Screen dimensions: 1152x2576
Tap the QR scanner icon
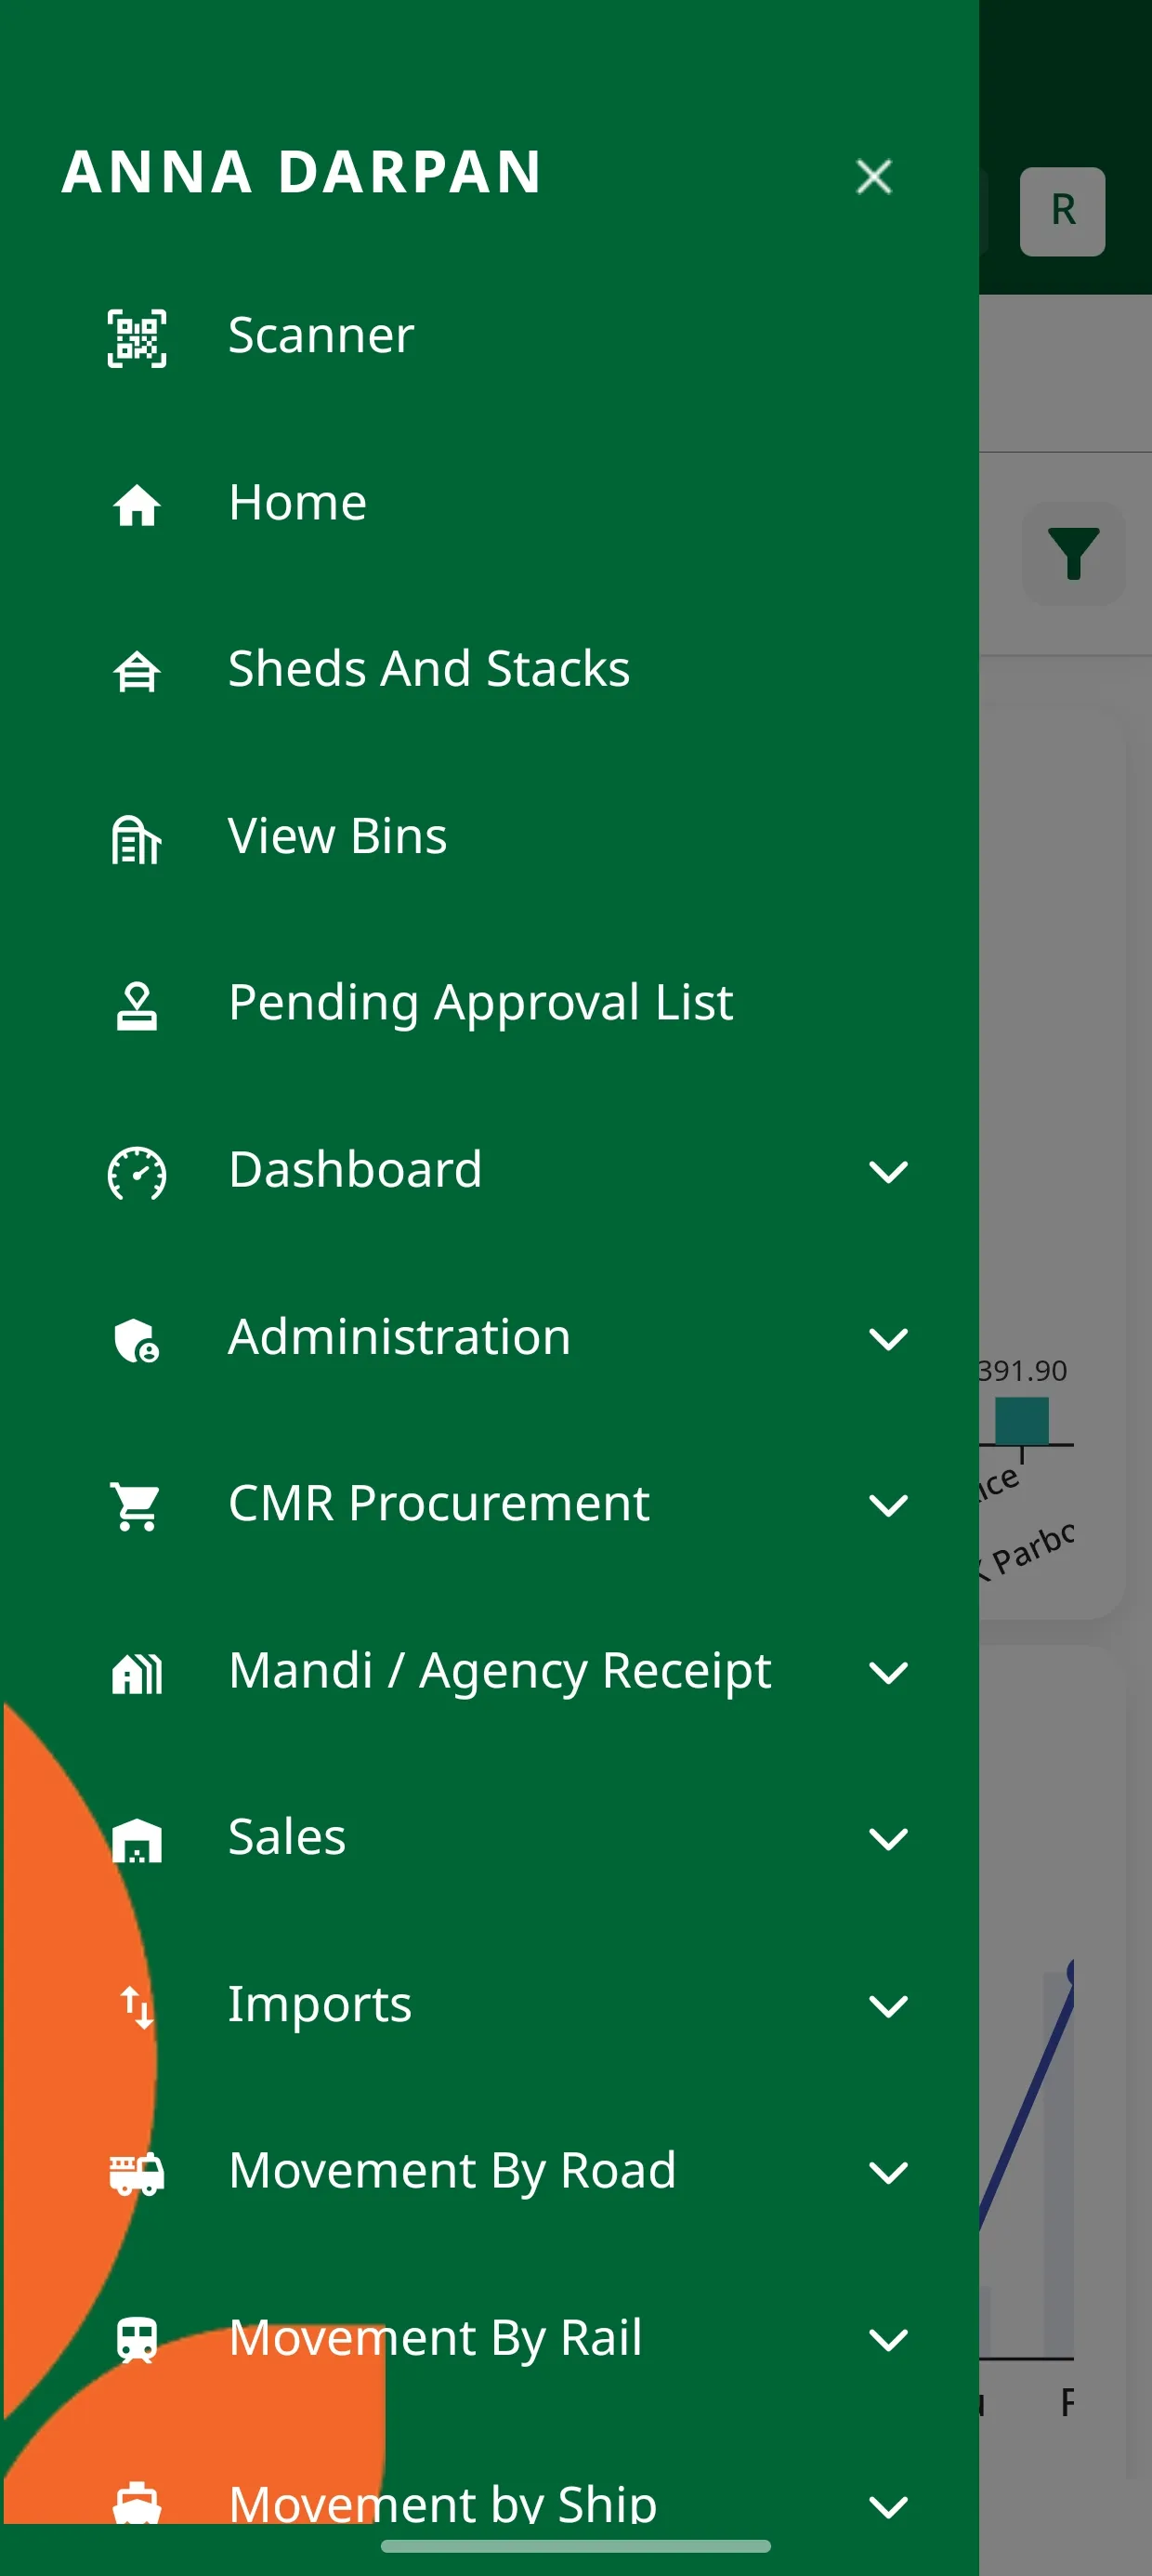click(x=137, y=338)
